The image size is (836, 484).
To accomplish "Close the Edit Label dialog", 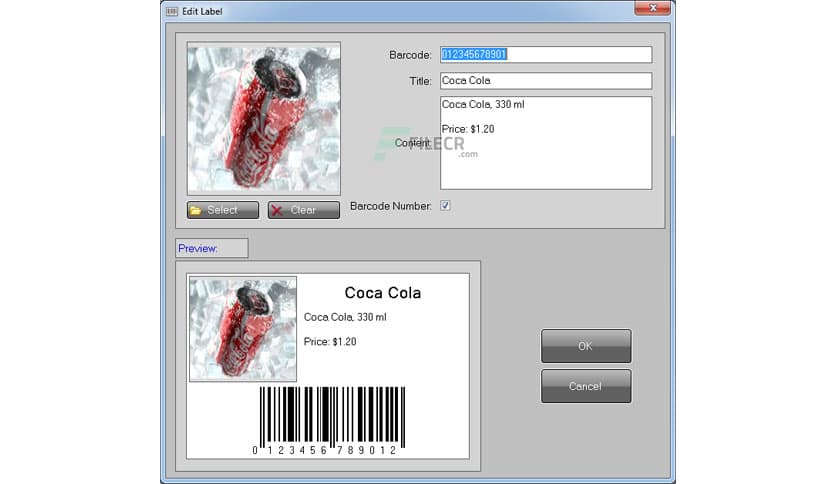I will click(x=651, y=8).
